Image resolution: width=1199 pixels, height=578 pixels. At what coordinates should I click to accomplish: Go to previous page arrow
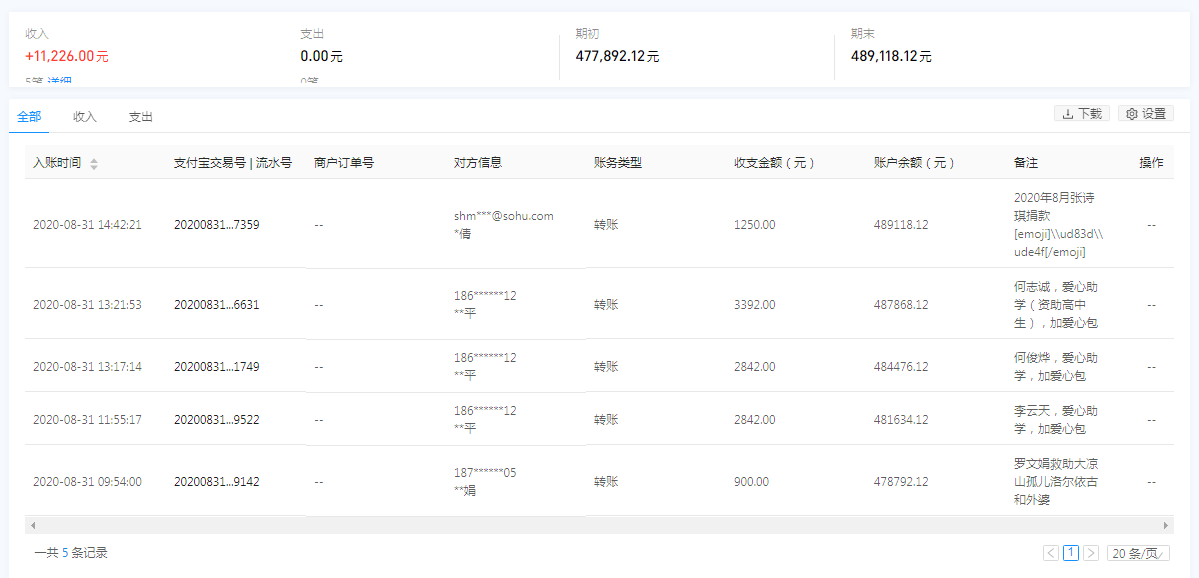pos(1051,553)
